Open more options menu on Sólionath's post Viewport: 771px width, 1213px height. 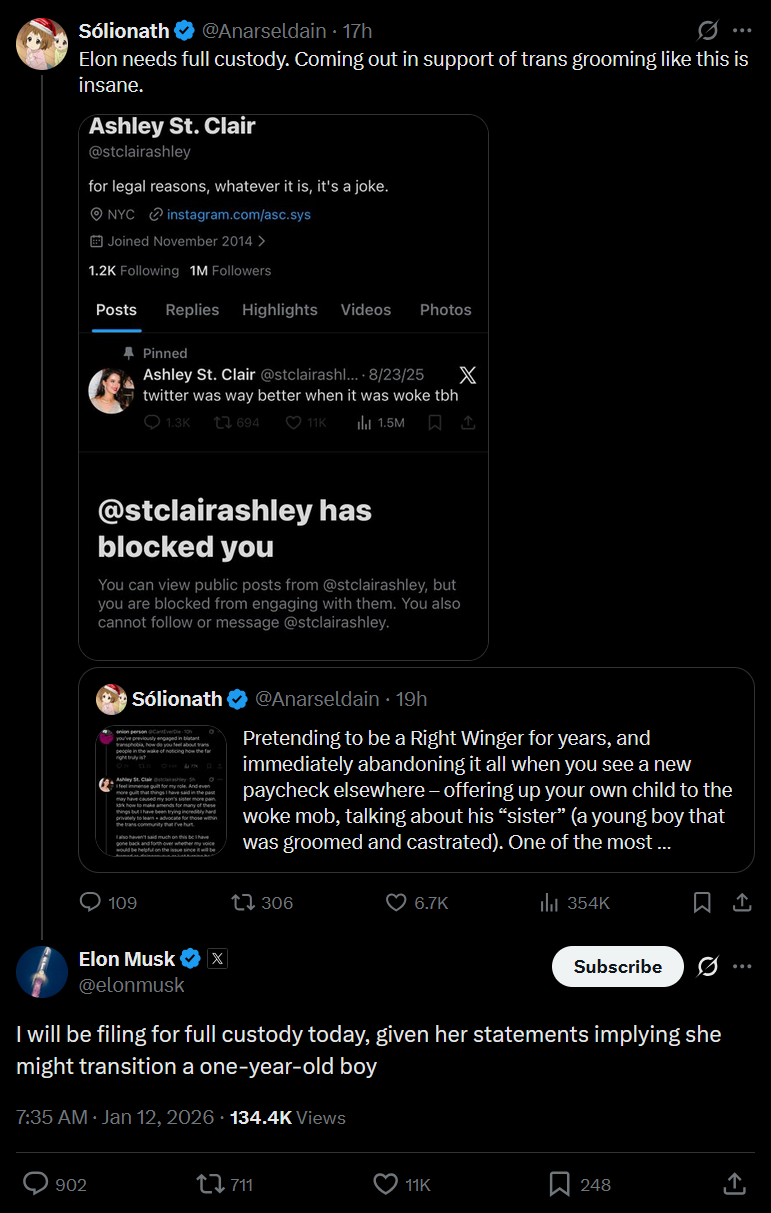(741, 30)
